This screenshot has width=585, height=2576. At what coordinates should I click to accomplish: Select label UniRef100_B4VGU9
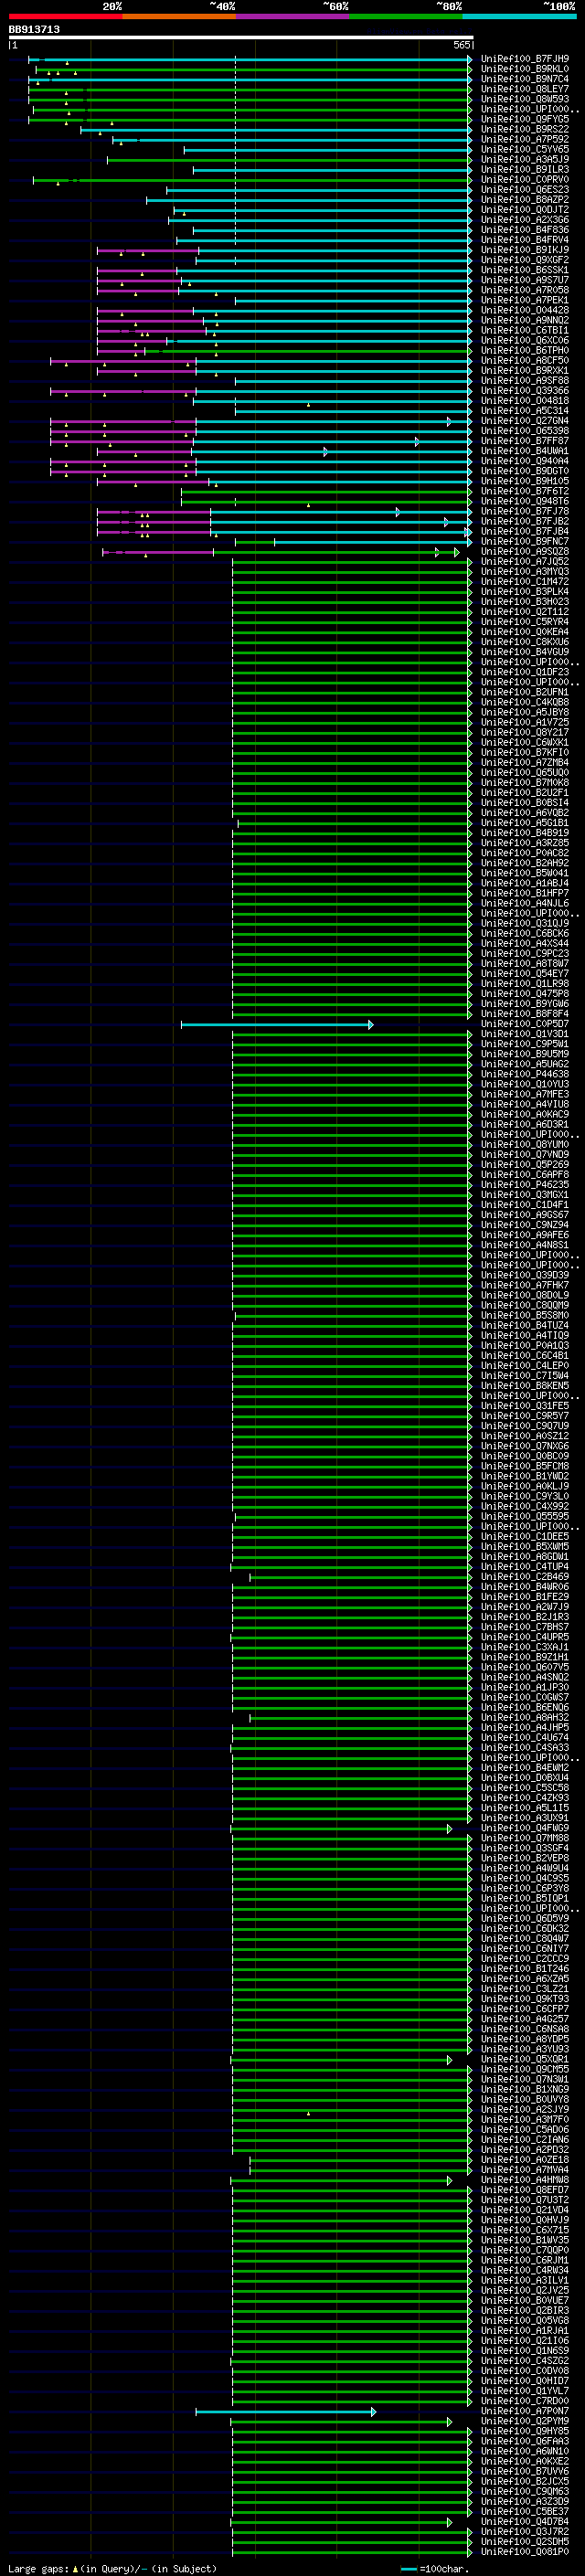525,652
